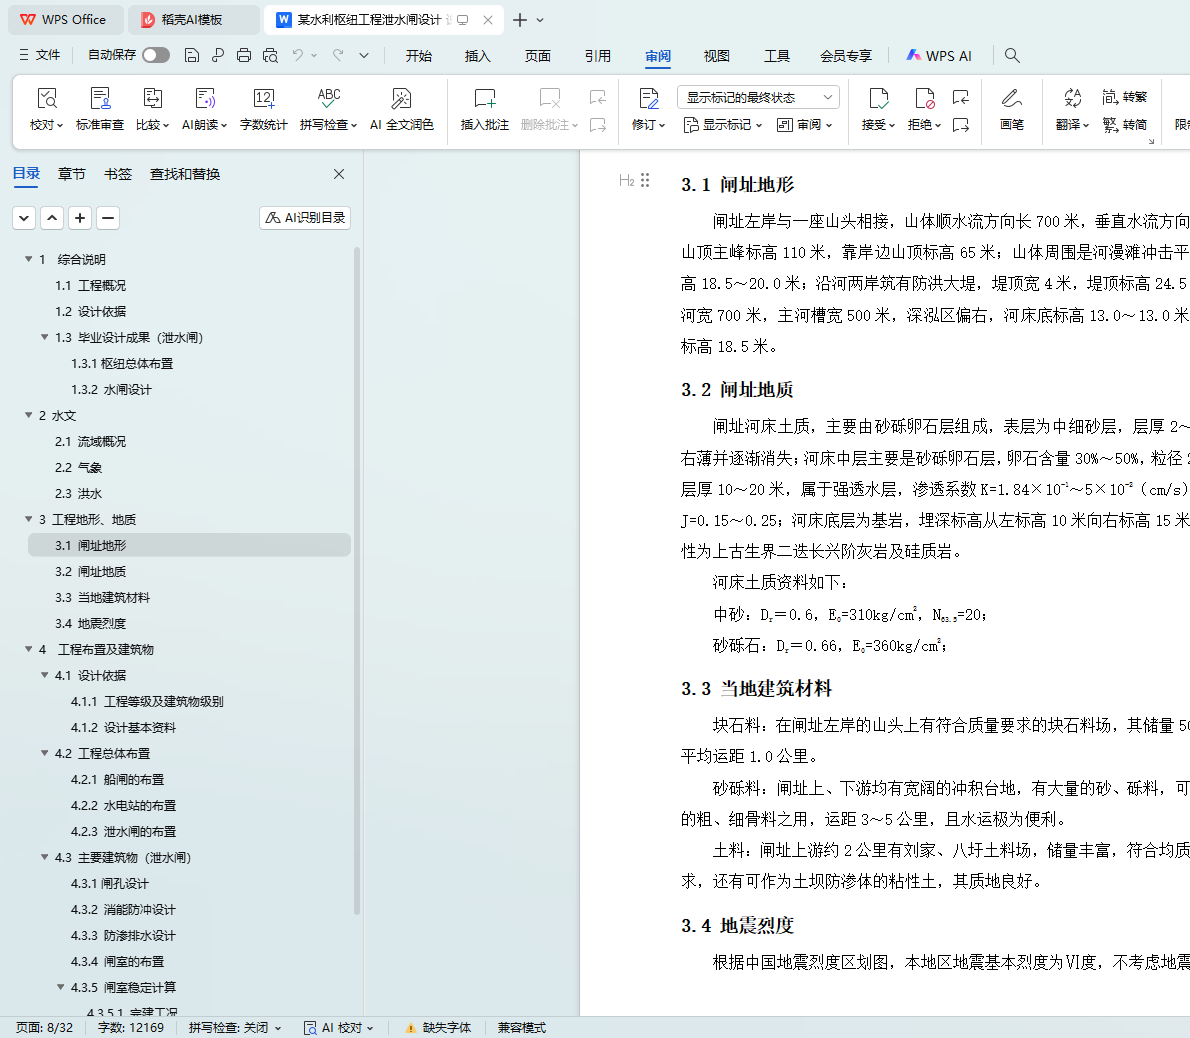Open the 书签 tab in navigation pane

click(118, 174)
